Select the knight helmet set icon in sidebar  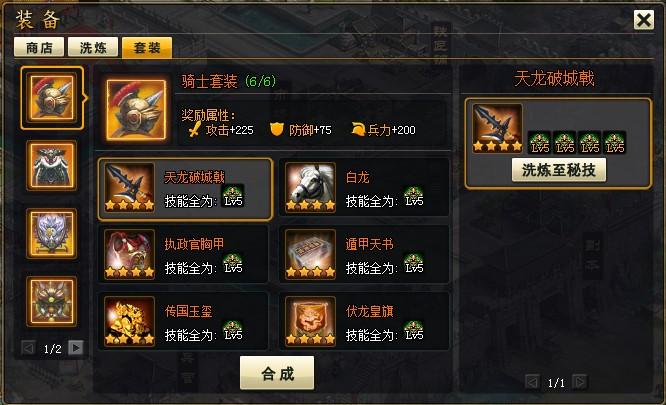point(51,98)
